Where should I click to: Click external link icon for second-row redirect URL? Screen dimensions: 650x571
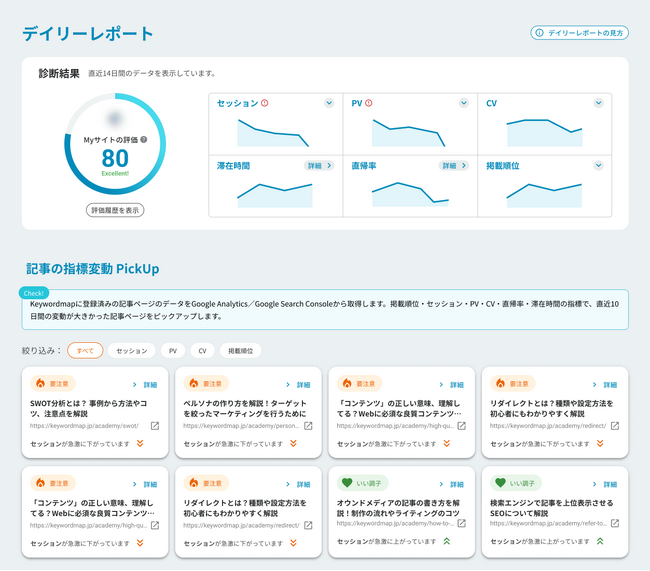pyautogui.click(x=308, y=525)
